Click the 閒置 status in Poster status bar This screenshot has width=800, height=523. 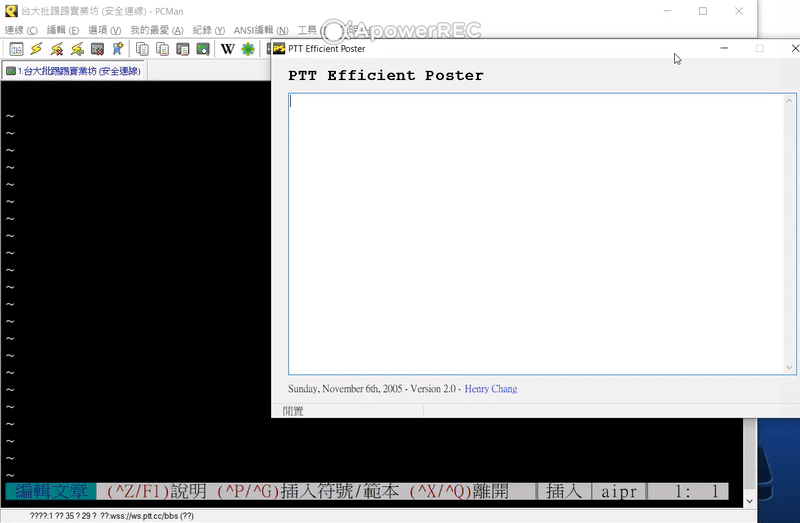(293, 411)
